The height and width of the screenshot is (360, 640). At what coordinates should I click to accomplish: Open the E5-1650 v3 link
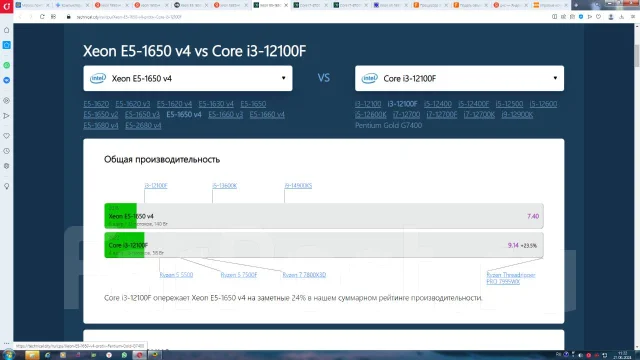pyautogui.click(x=142, y=115)
